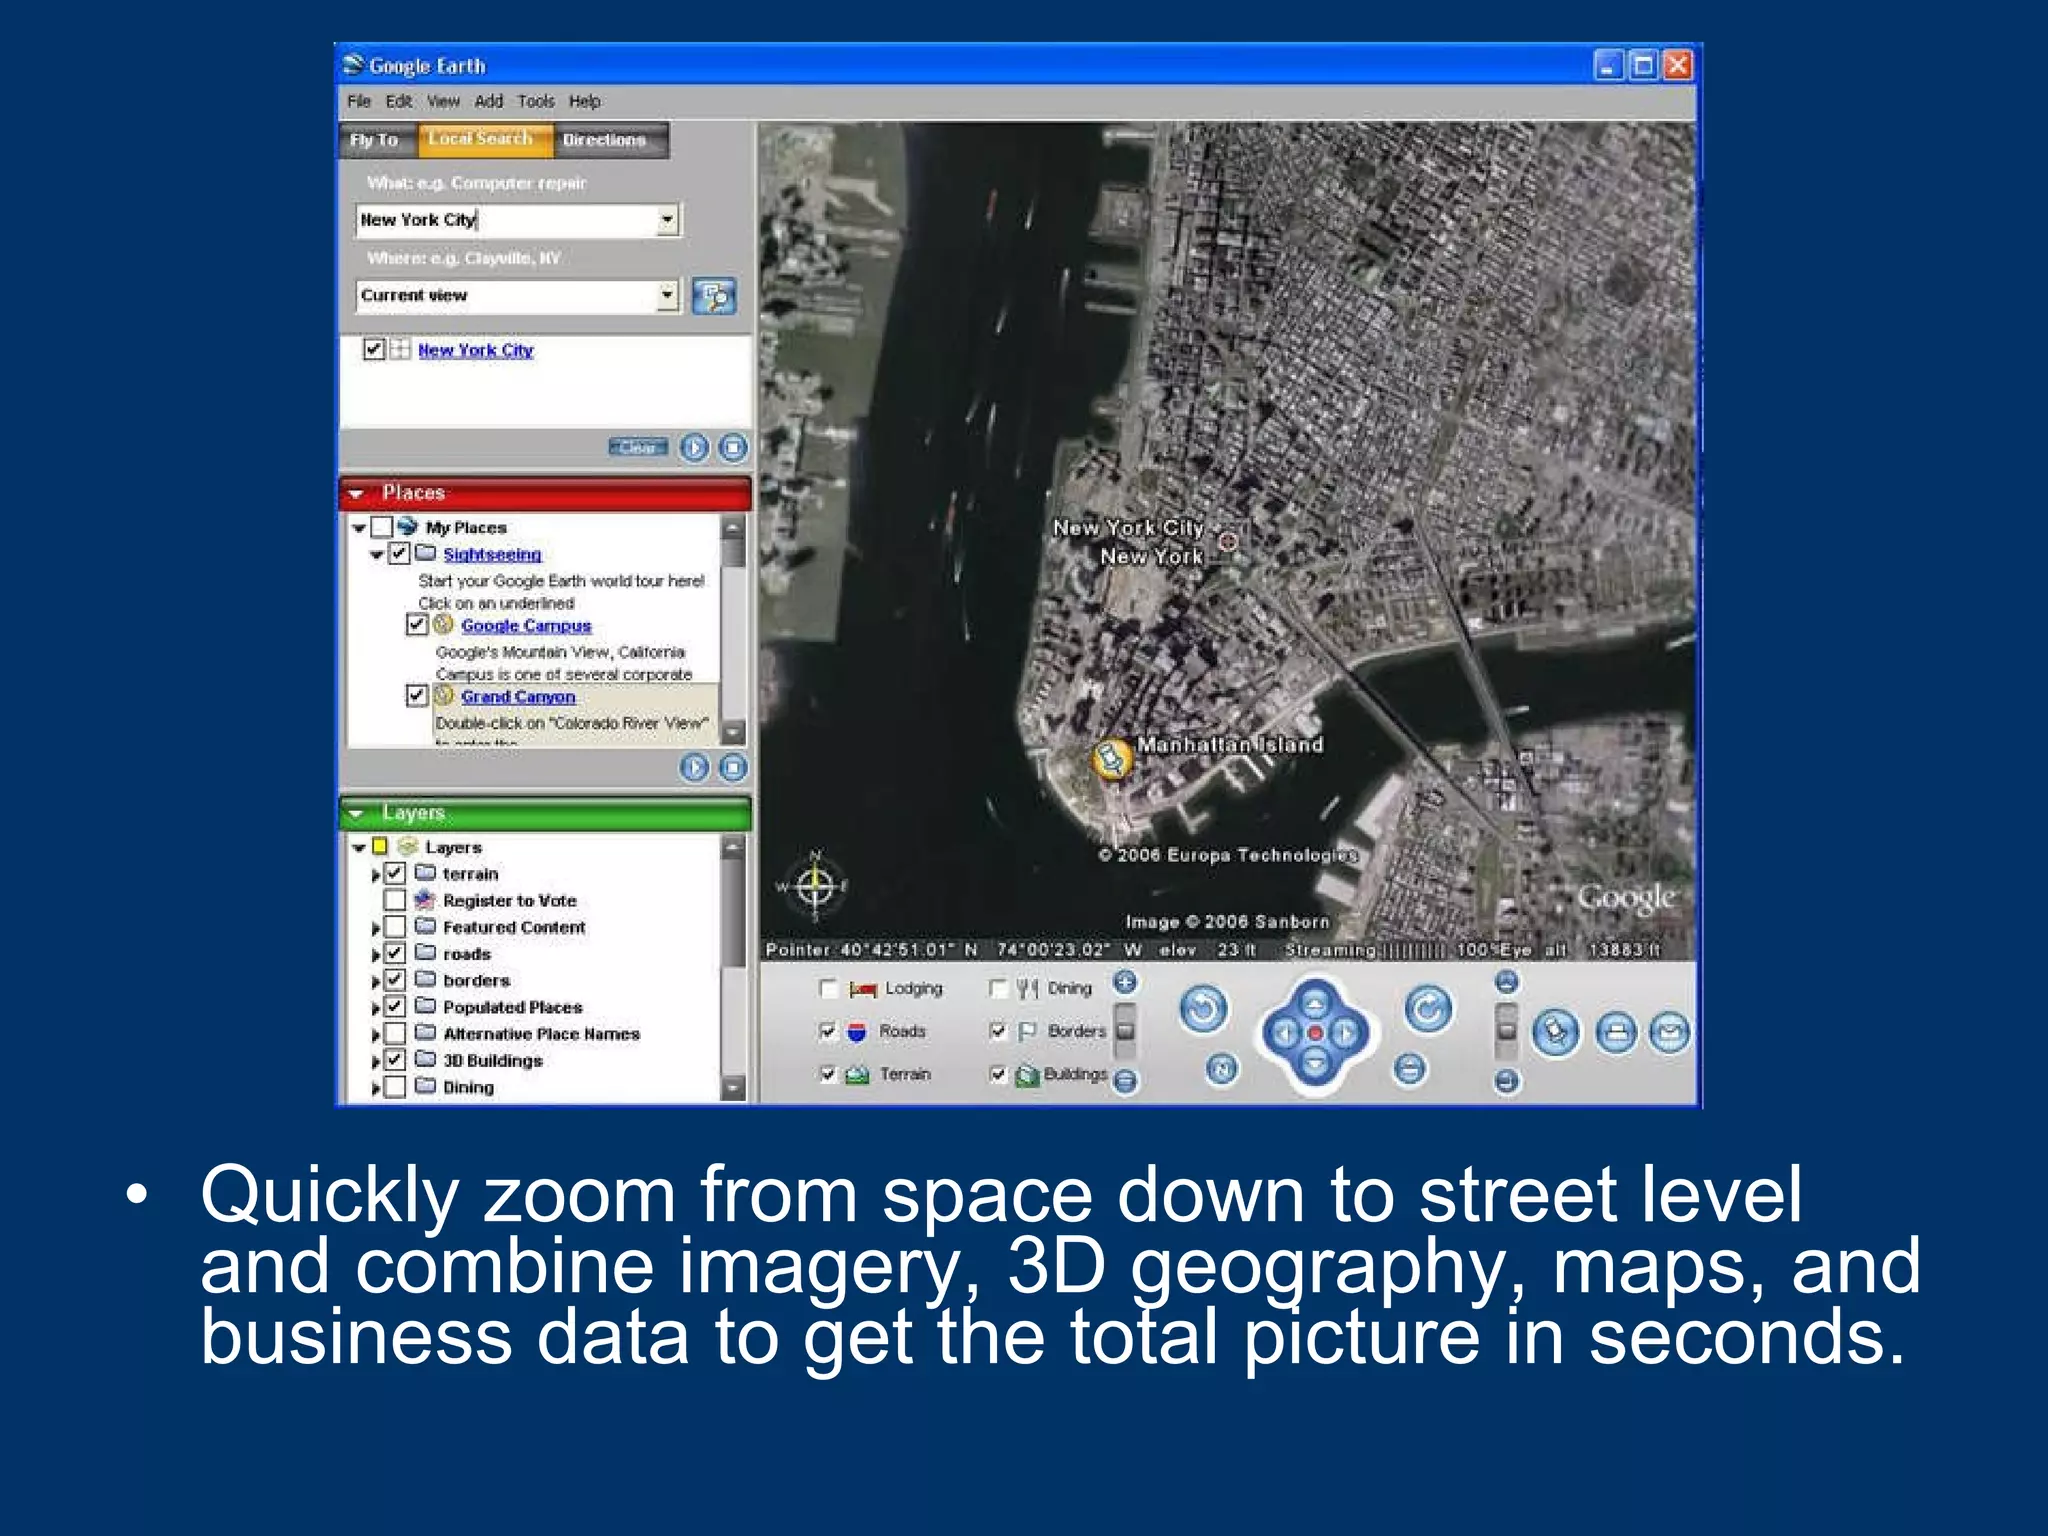Open the Tools menu
Image resolution: width=2048 pixels, height=1536 pixels.
[x=535, y=101]
